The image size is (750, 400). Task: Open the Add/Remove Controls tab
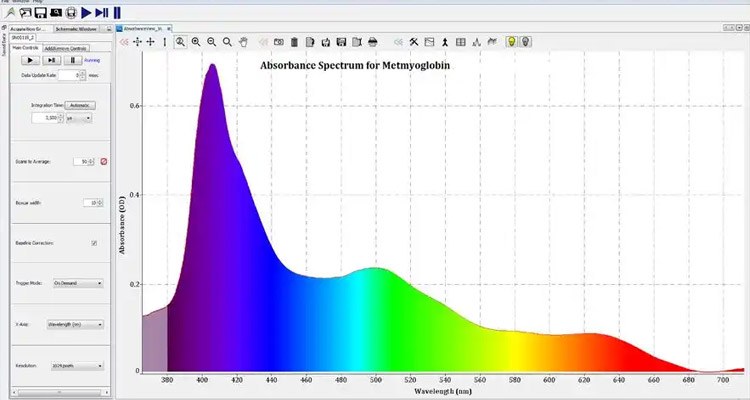pyautogui.click(x=66, y=48)
